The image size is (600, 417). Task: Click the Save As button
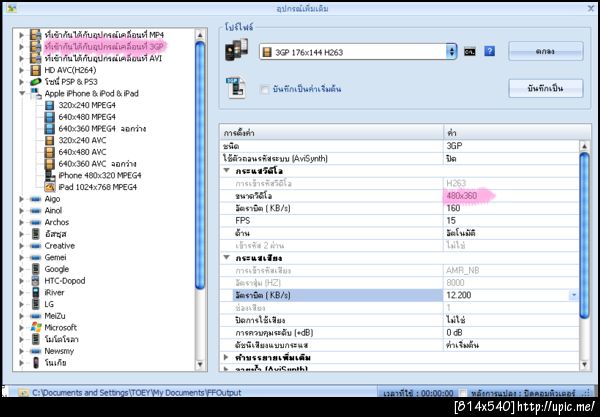point(546,88)
